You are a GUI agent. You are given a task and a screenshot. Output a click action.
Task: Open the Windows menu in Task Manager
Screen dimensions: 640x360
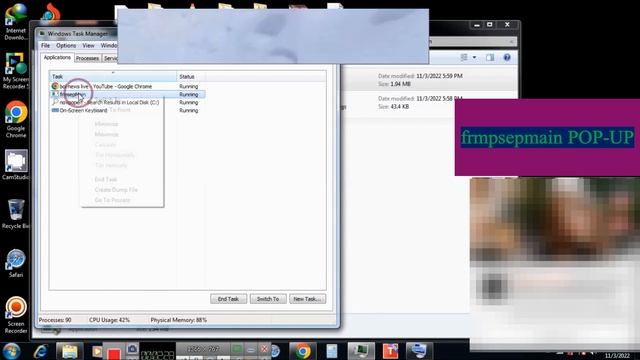109,45
